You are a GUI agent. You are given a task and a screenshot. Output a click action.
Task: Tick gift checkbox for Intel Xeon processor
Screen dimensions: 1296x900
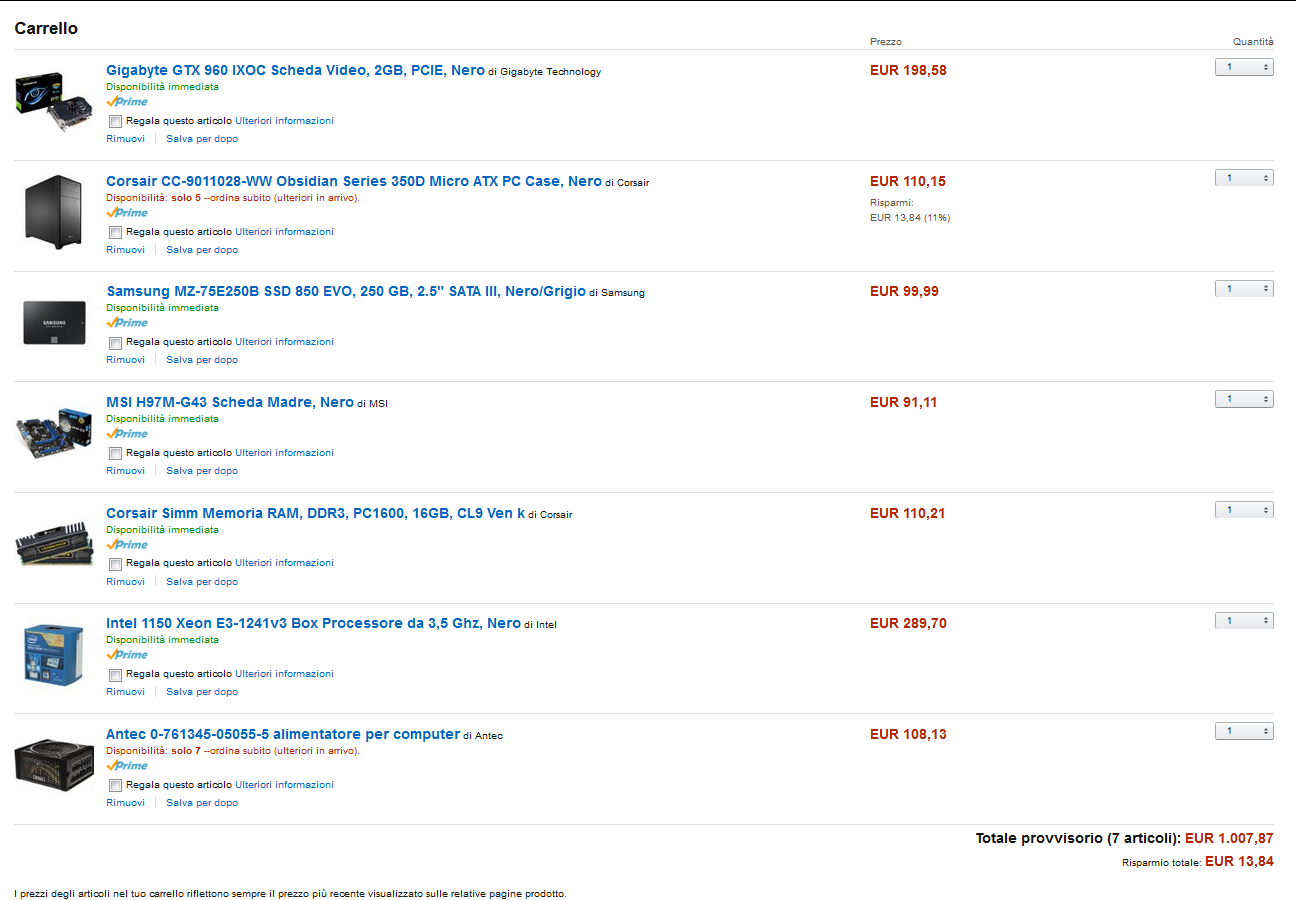(x=115, y=674)
